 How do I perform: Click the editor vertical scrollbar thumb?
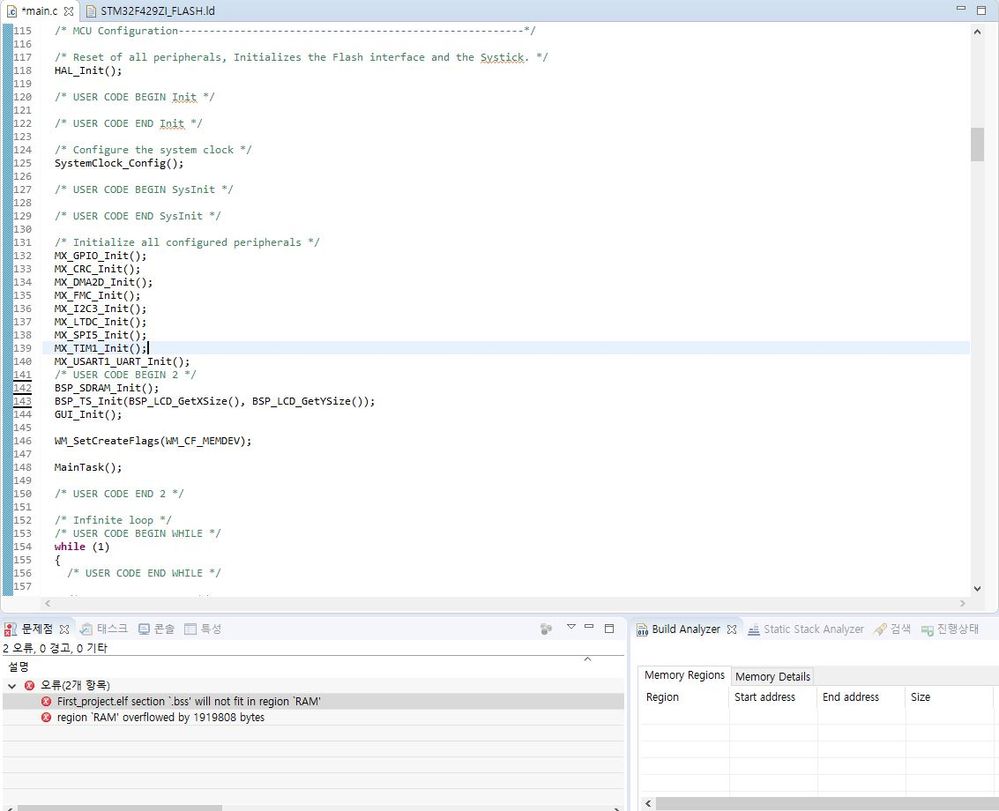pyautogui.click(x=977, y=145)
